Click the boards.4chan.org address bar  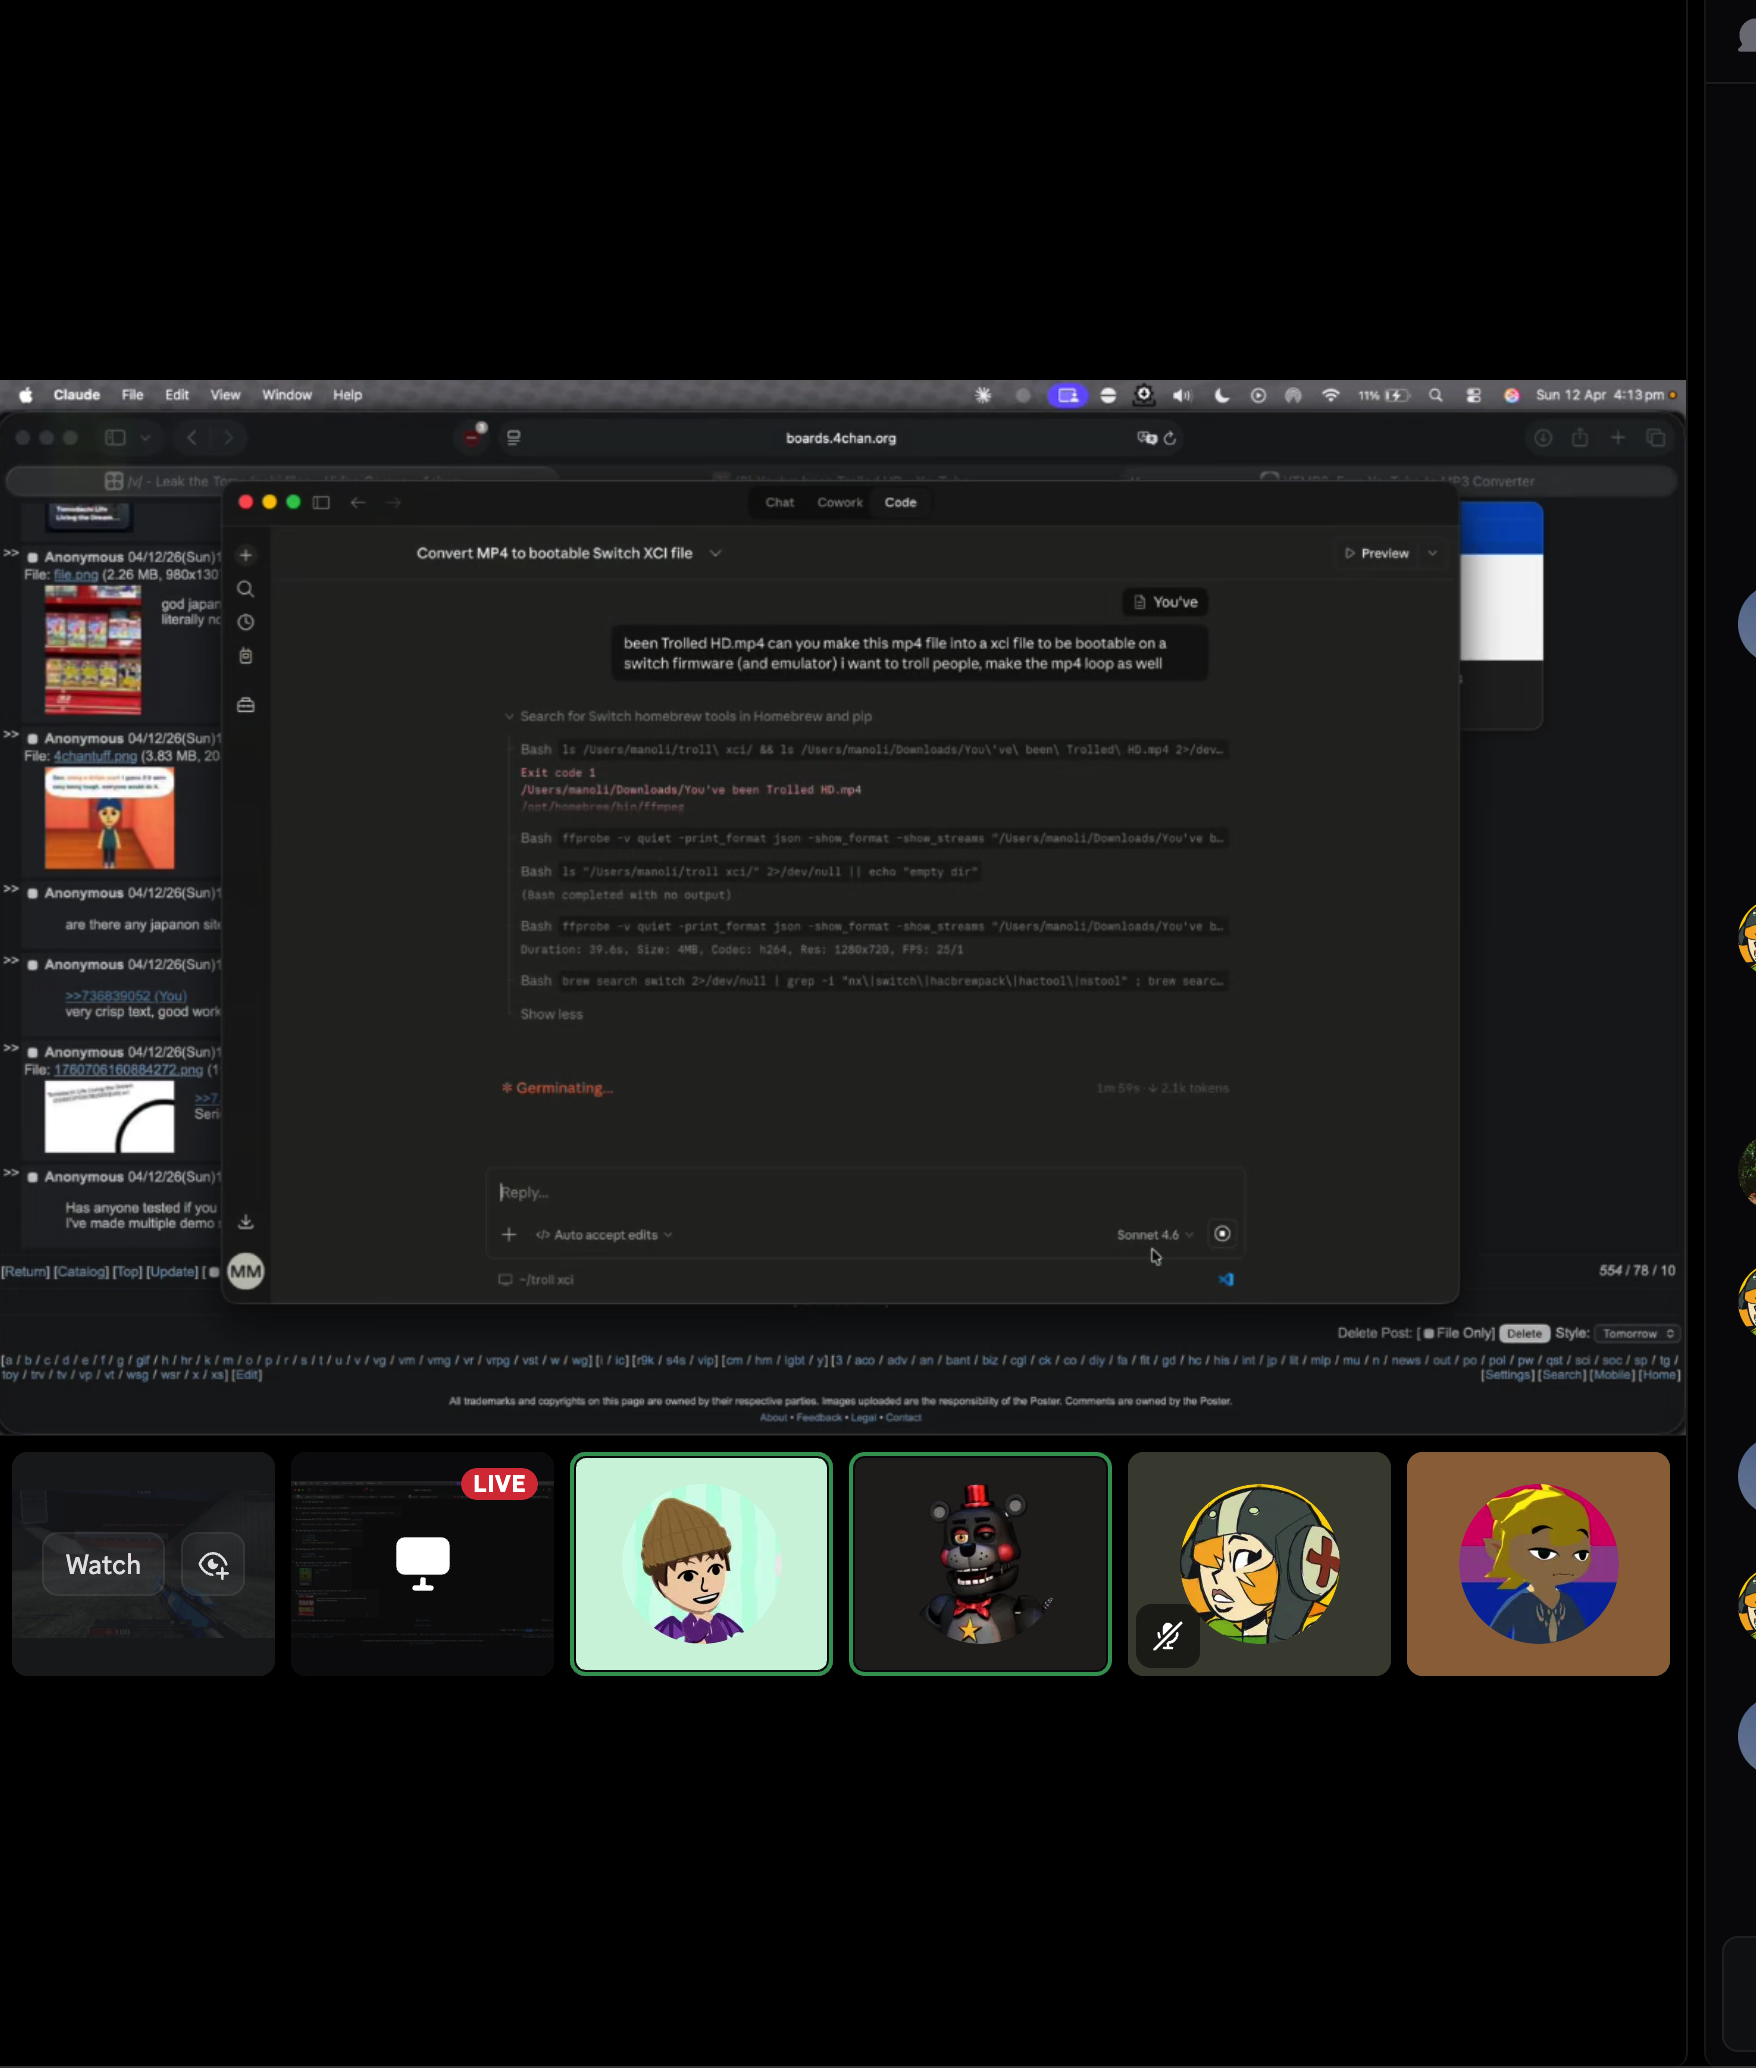(841, 438)
